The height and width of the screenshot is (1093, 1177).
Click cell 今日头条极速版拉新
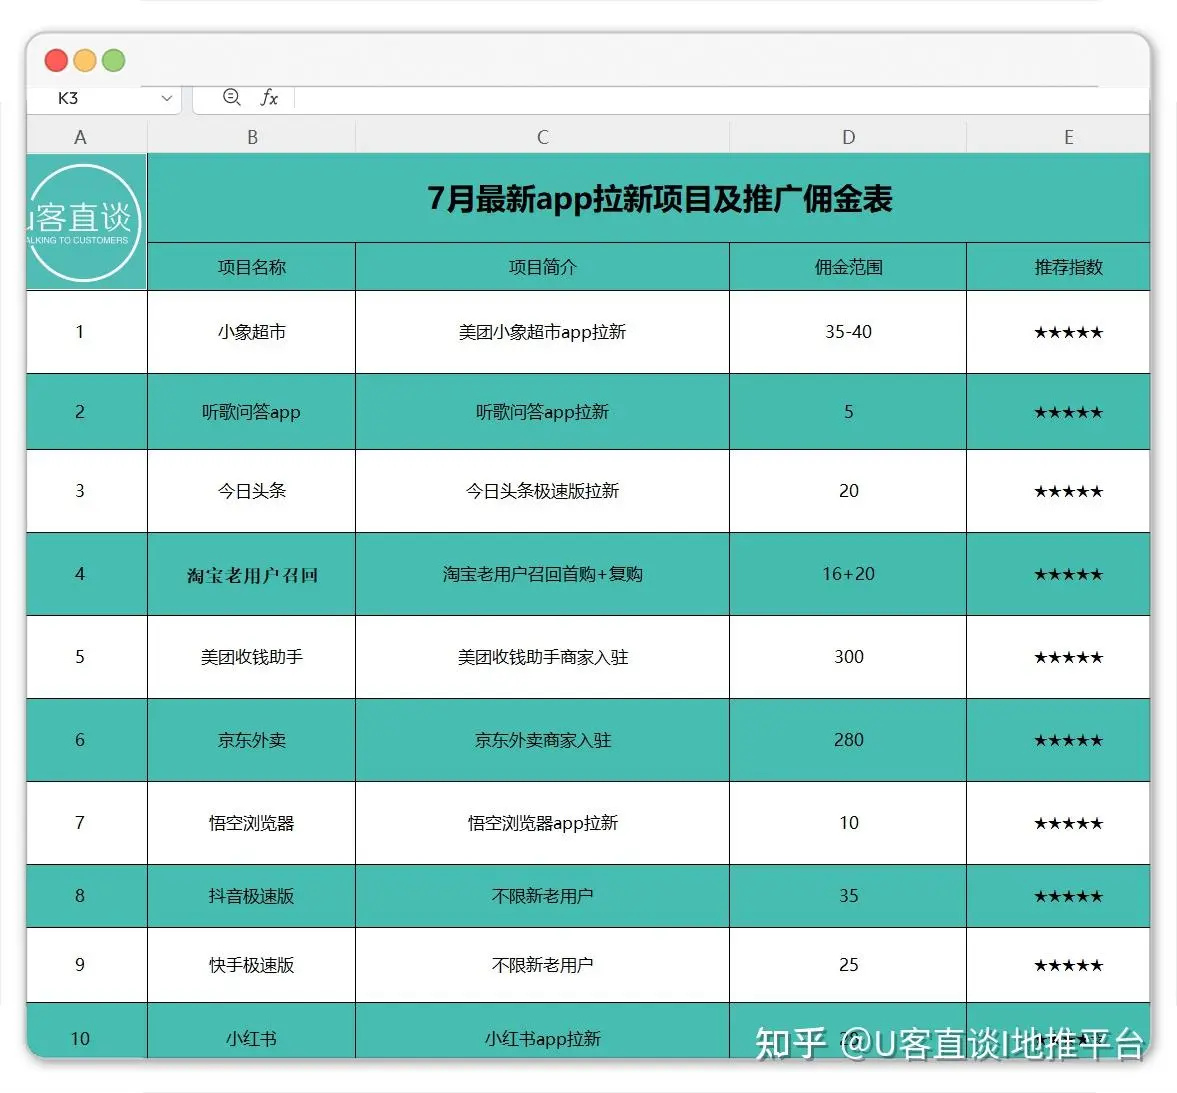543,491
